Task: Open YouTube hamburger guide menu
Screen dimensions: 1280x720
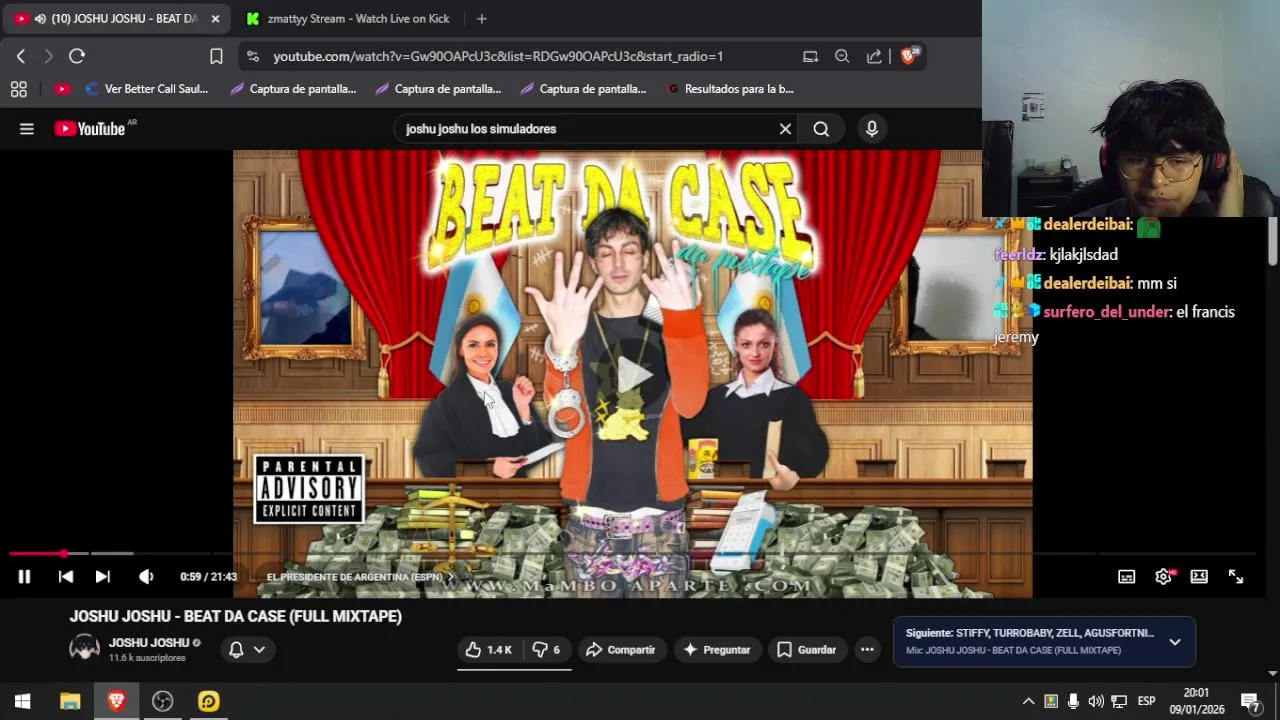Action: pos(27,129)
